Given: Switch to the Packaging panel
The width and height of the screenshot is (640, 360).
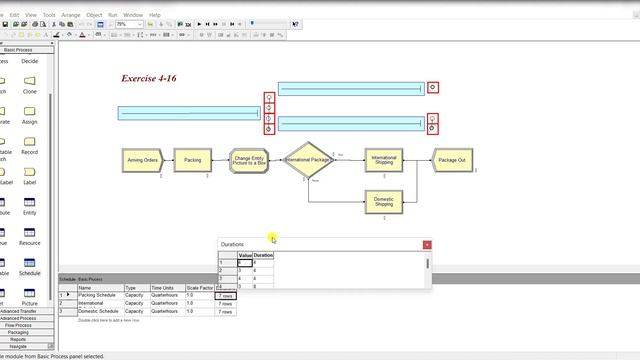Looking at the screenshot, I should [27, 332].
